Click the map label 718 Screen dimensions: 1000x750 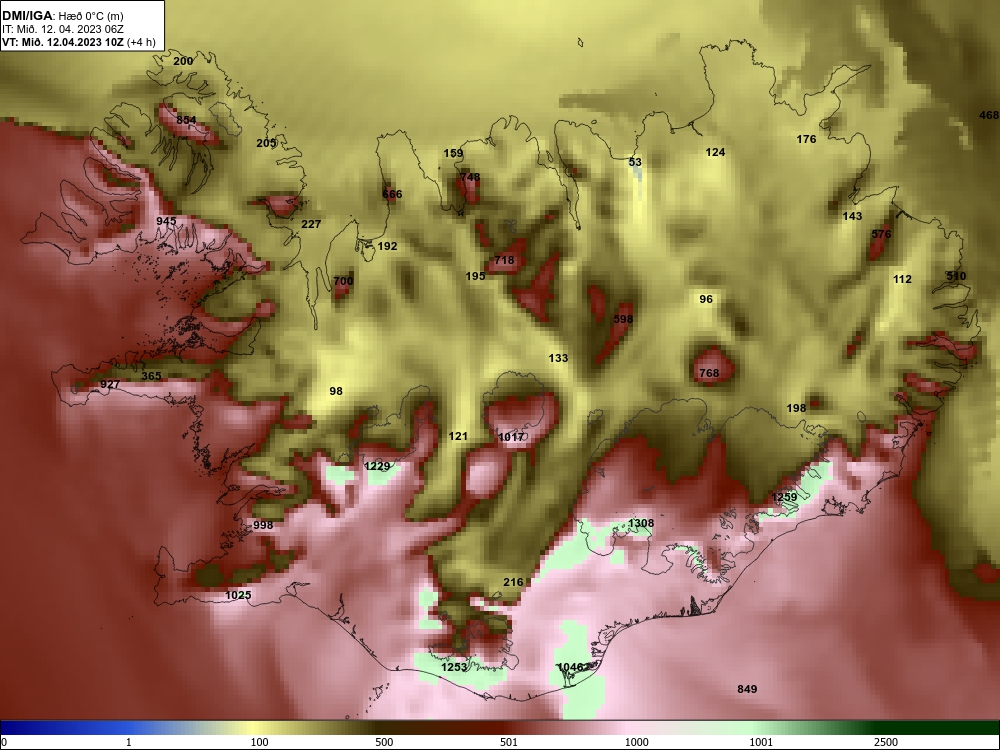(x=504, y=260)
